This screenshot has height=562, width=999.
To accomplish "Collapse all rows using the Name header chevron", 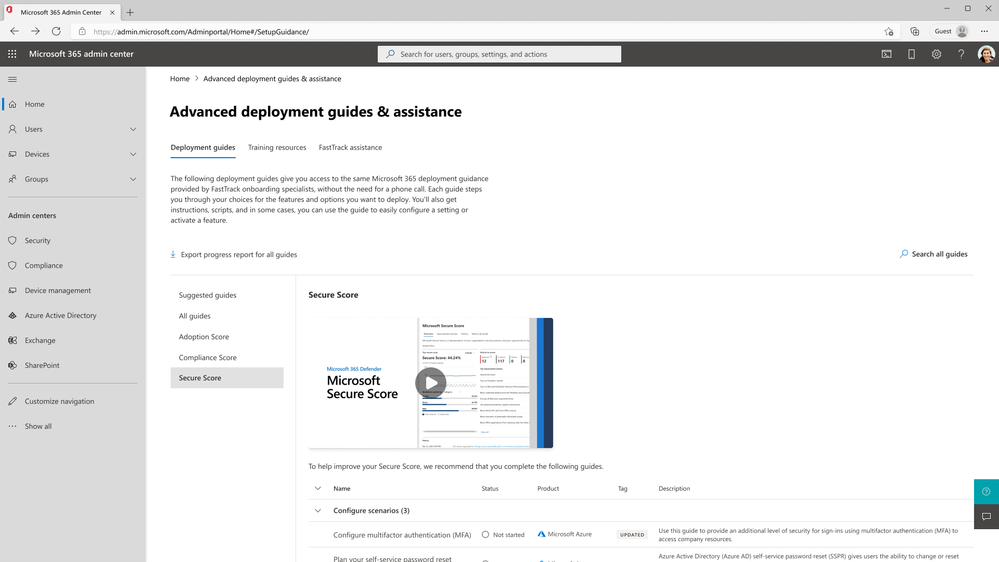I will pos(317,489).
